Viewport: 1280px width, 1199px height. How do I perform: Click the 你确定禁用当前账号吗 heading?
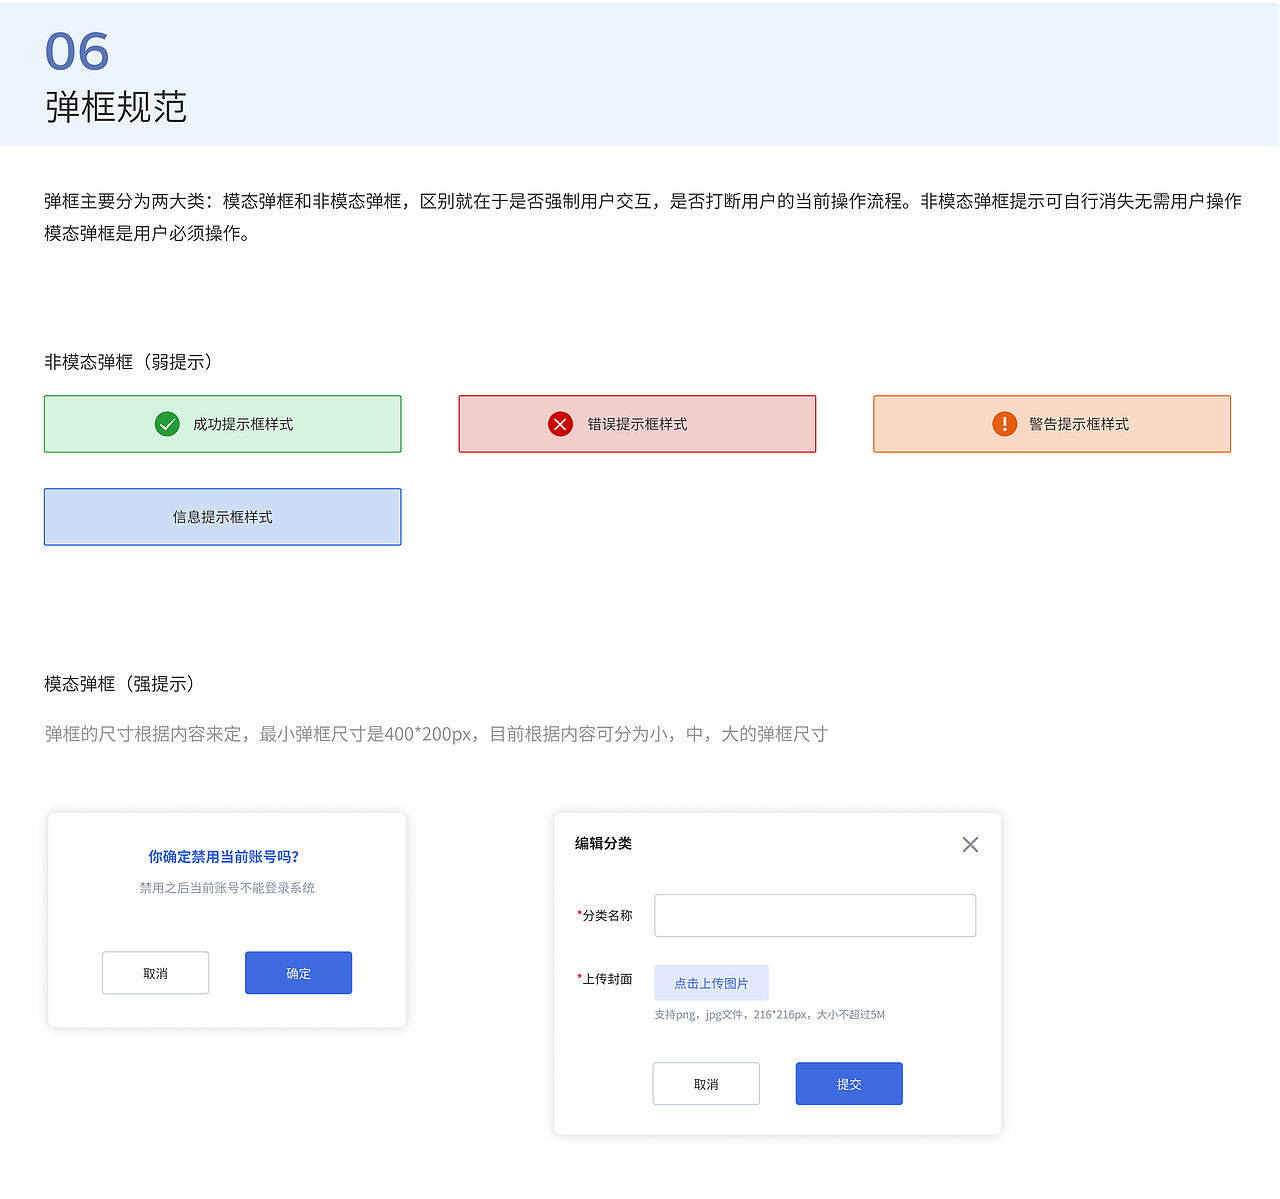pyautogui.click(x=226, y=856)
